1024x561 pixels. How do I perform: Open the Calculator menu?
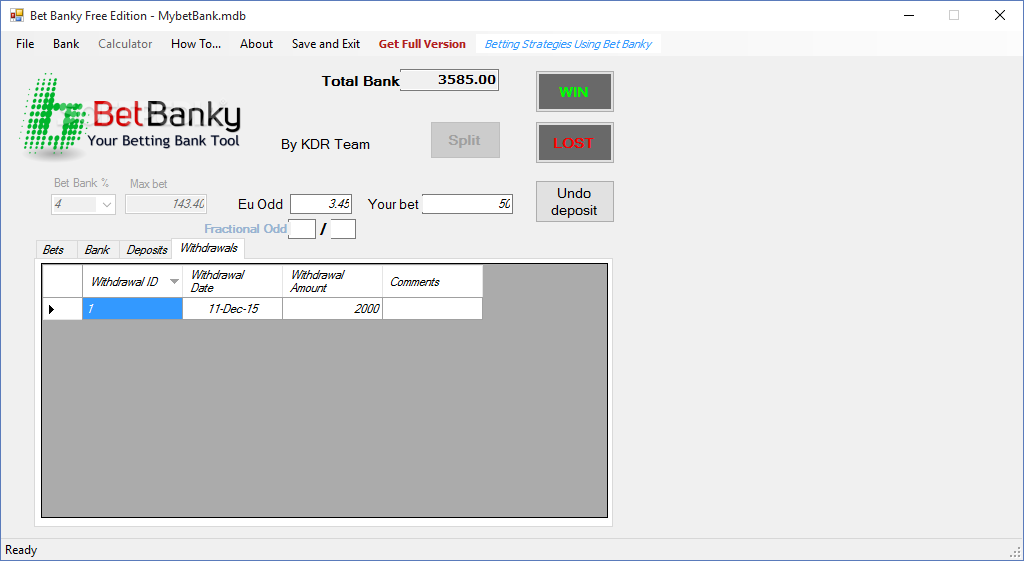click(125, 44)
